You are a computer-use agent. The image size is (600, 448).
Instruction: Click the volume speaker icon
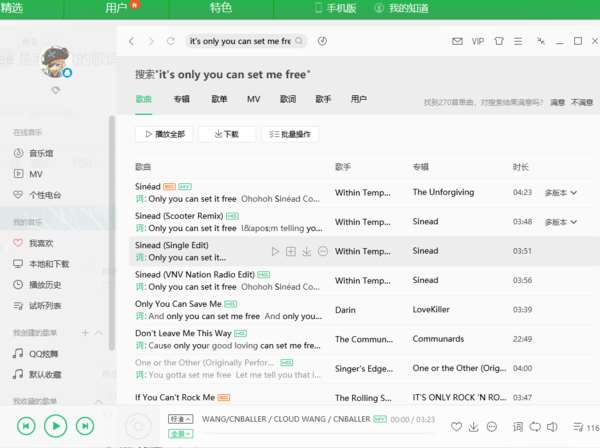click(552, 427)
